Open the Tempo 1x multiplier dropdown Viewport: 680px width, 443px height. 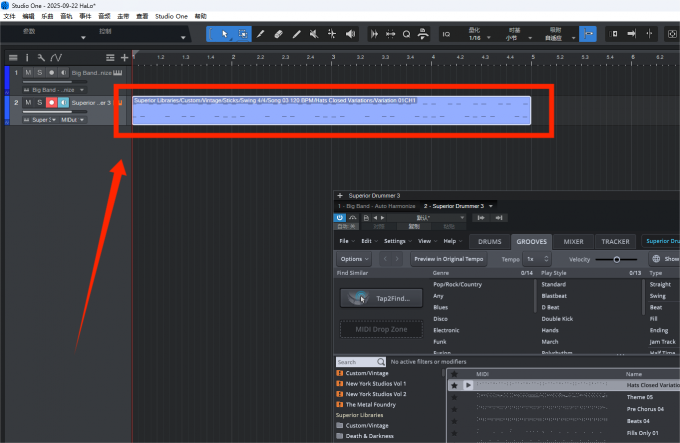532,259
